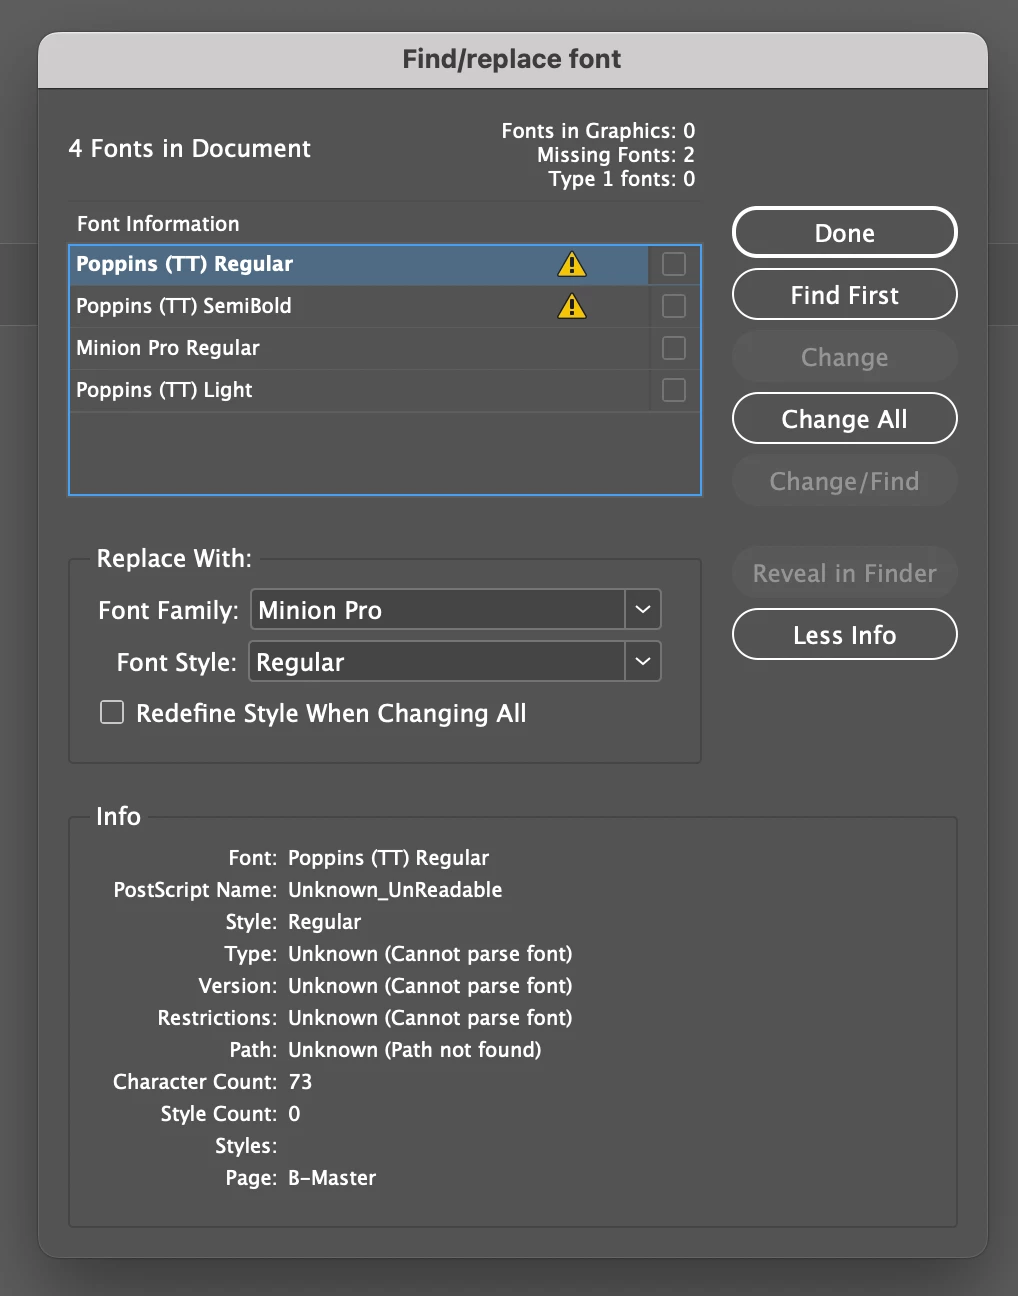Click the Less Info button
The image size is (1018, 1296).
pos(845,635)
